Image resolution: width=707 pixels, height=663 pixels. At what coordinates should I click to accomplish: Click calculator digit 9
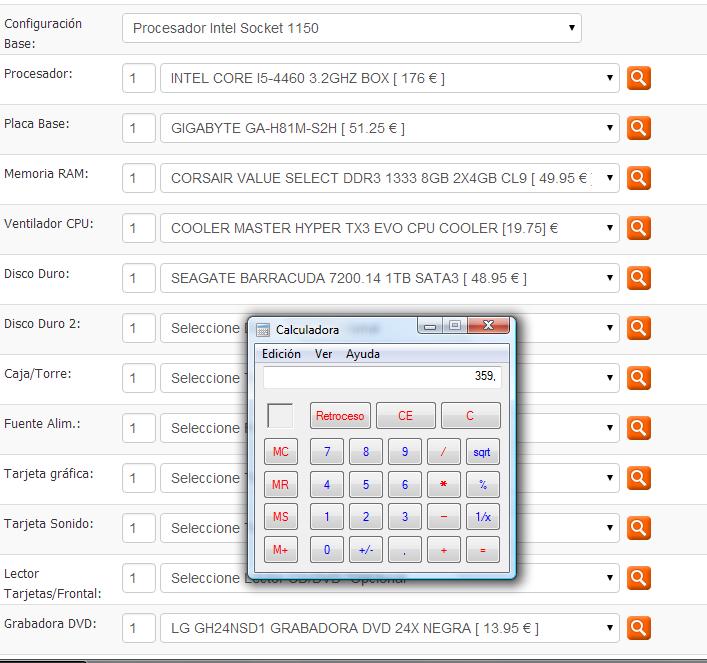point(405,451)
